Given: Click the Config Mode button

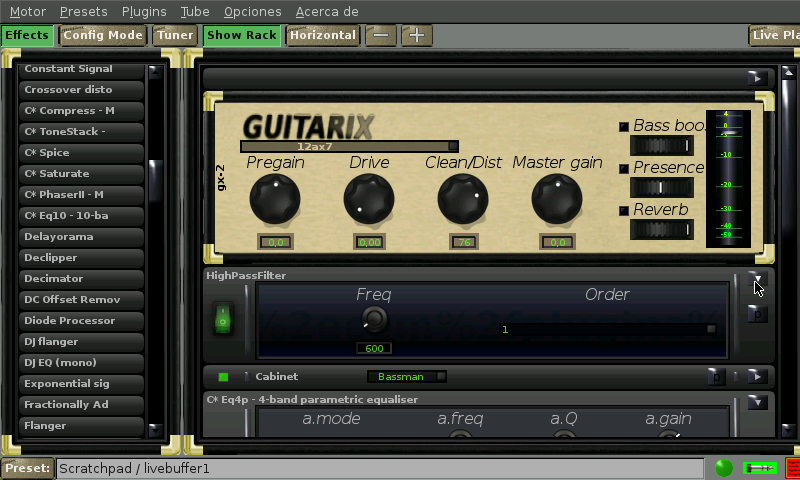Looking at the screenshot, I should tap(103, 35).
